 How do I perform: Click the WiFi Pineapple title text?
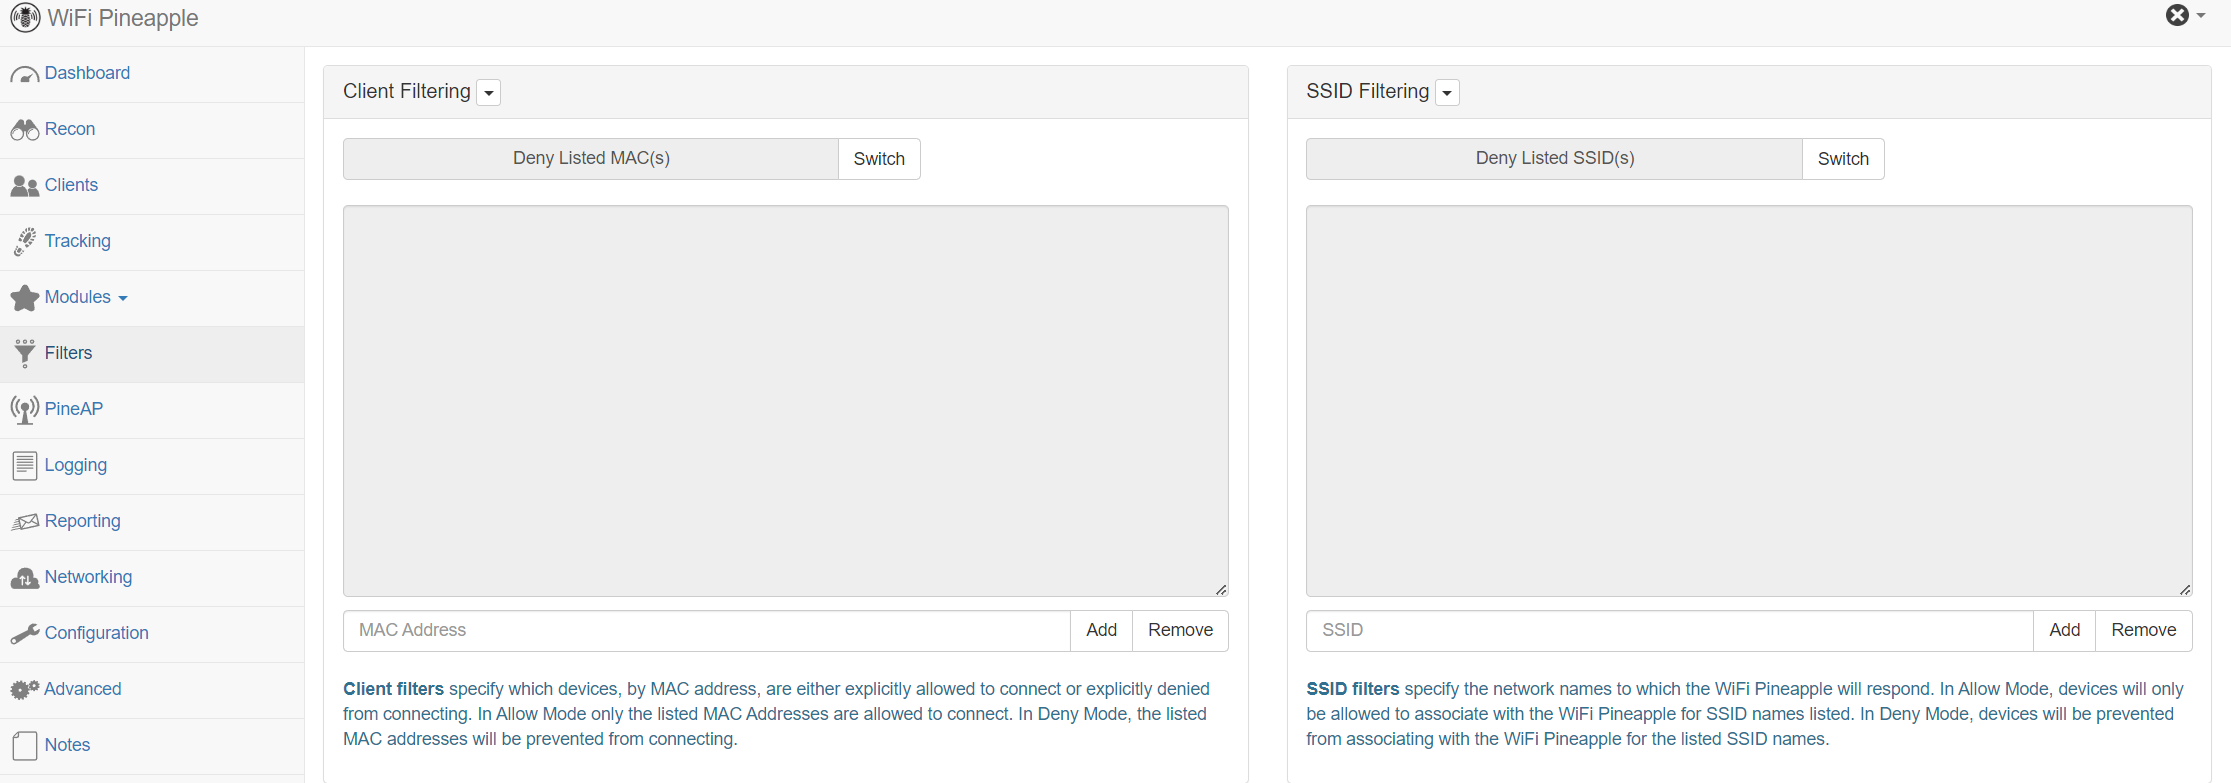tap(123, 18)
